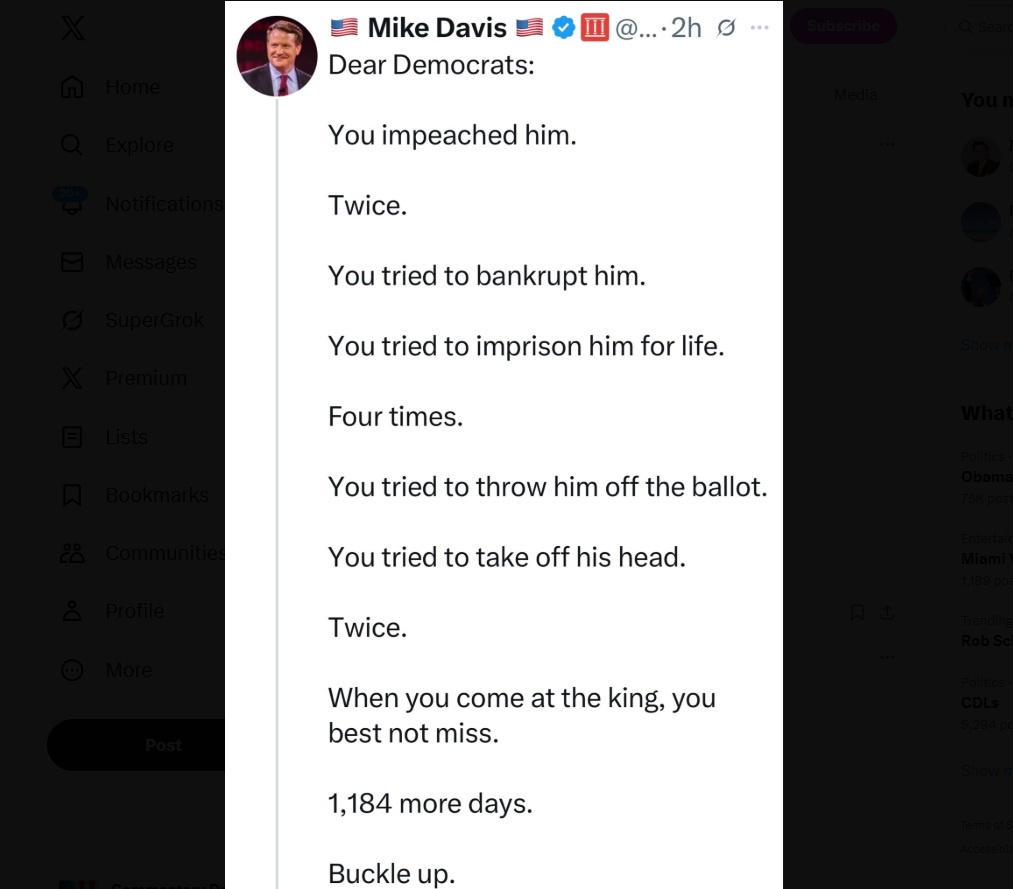The height and width of the screenshot is (889, 1013).
Task: Click the X logo in the sidebar
Action: (72, 28)
